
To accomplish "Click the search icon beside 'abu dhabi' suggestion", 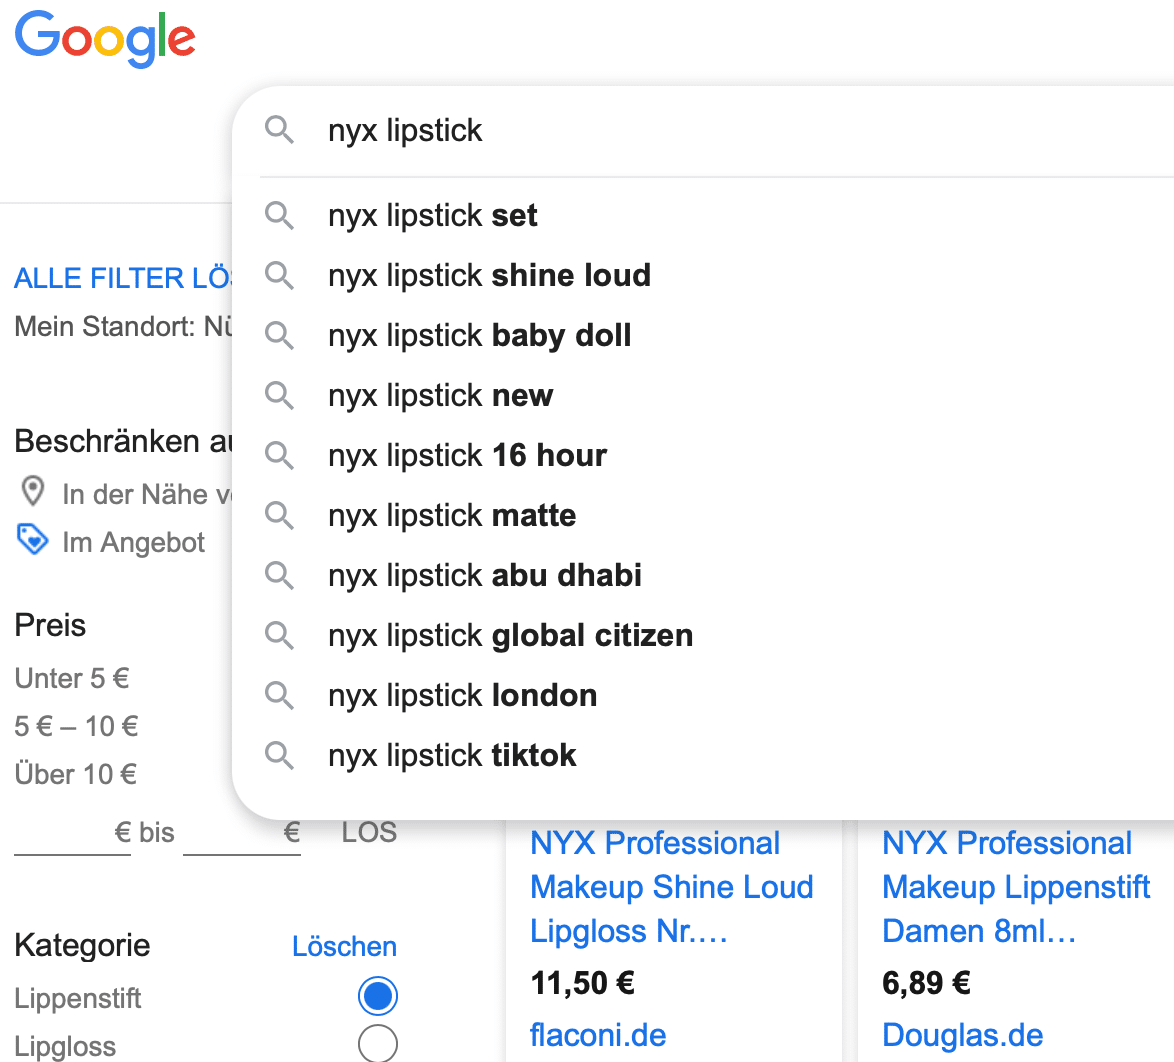I will [x=280, y=575].
